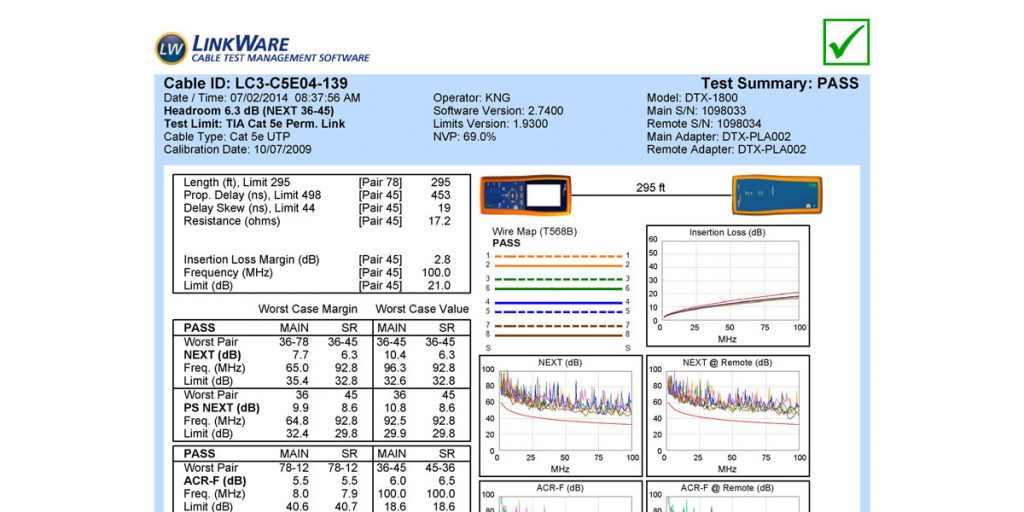Click the NEXT (dB) table row label
Image resolution: width=1024 pixels, height=512 pixels.
click(212, 355)
